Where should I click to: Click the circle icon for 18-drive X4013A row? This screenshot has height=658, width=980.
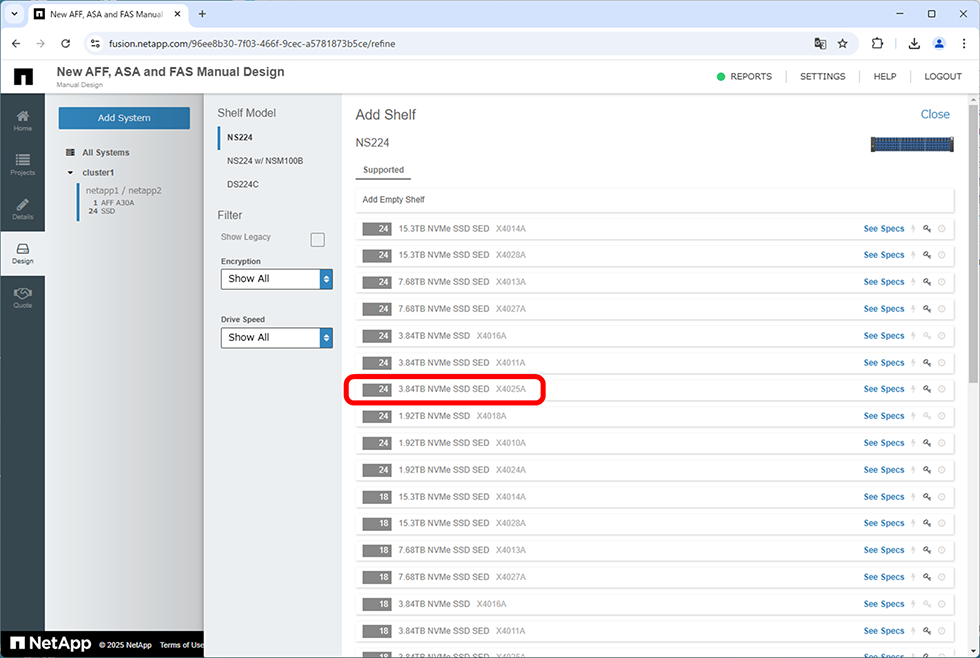tap(941, 551)
